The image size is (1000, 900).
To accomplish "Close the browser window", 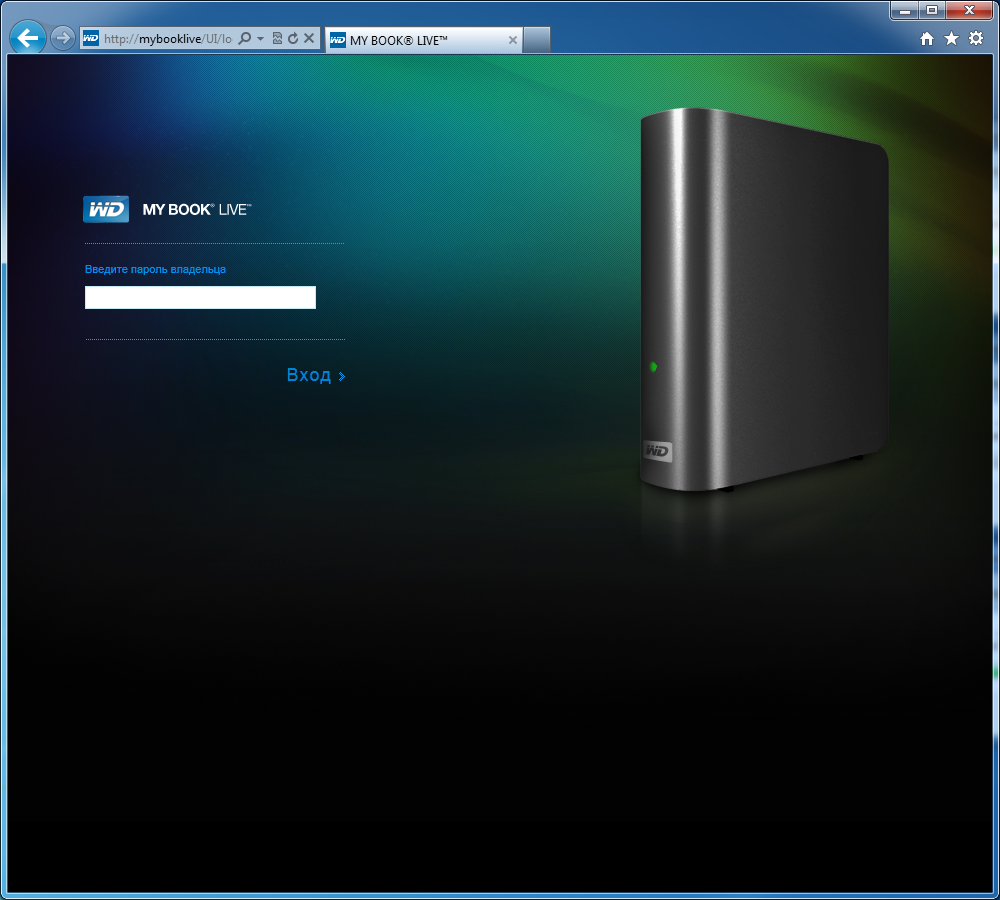I will (x=969, y=11).
